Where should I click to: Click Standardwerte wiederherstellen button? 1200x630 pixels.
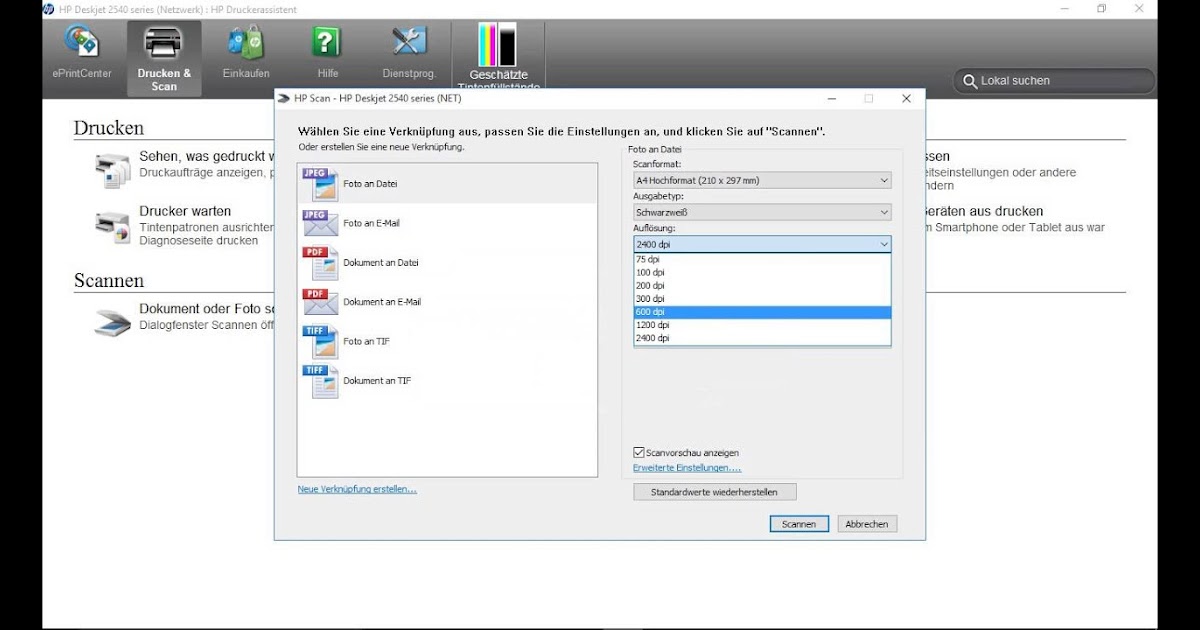point(715,492)
